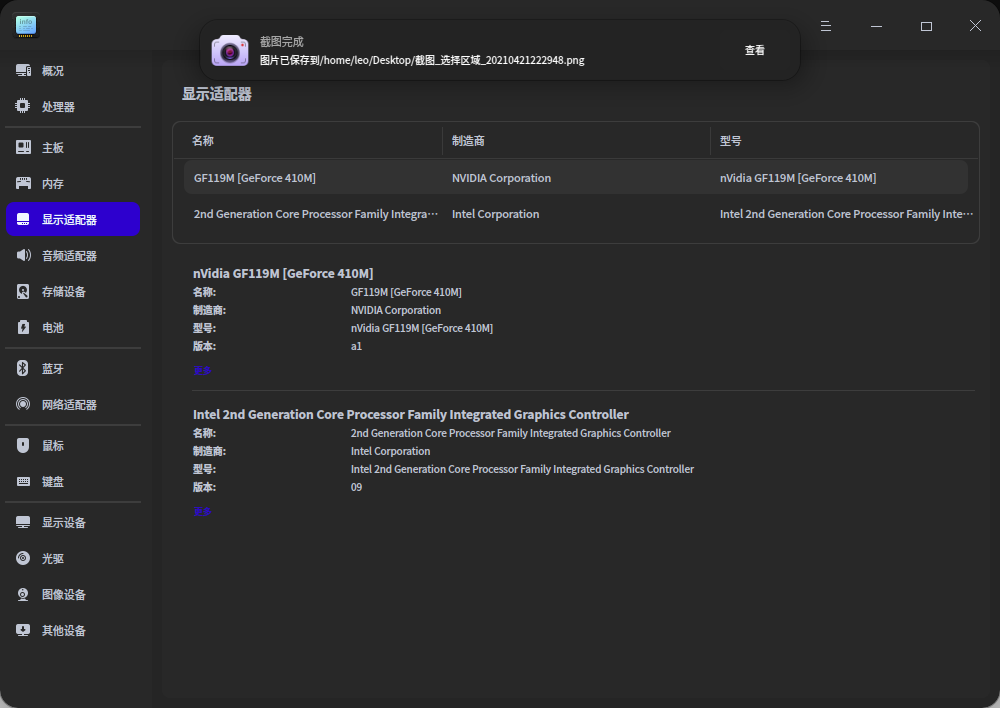Switch to the 处理器 sidebar entry

tap(73, 107)
